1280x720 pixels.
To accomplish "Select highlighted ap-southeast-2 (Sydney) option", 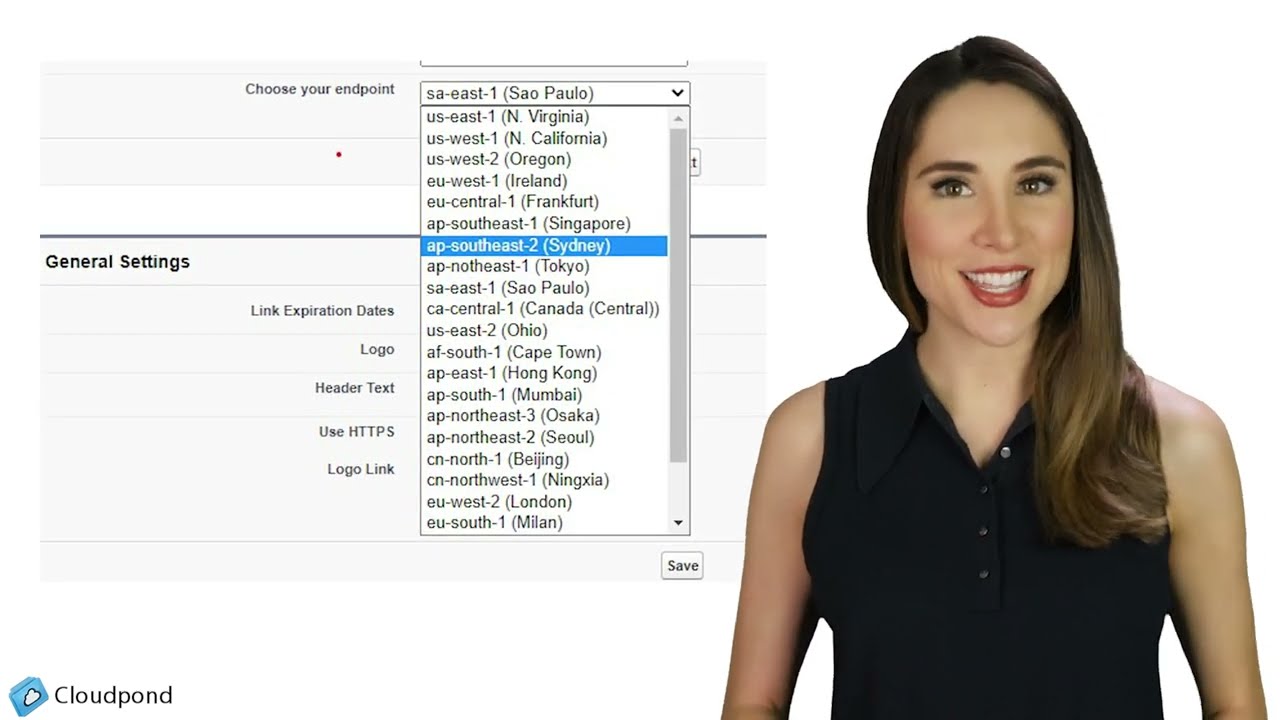I will pyautogui.click(x=544, y=245).
